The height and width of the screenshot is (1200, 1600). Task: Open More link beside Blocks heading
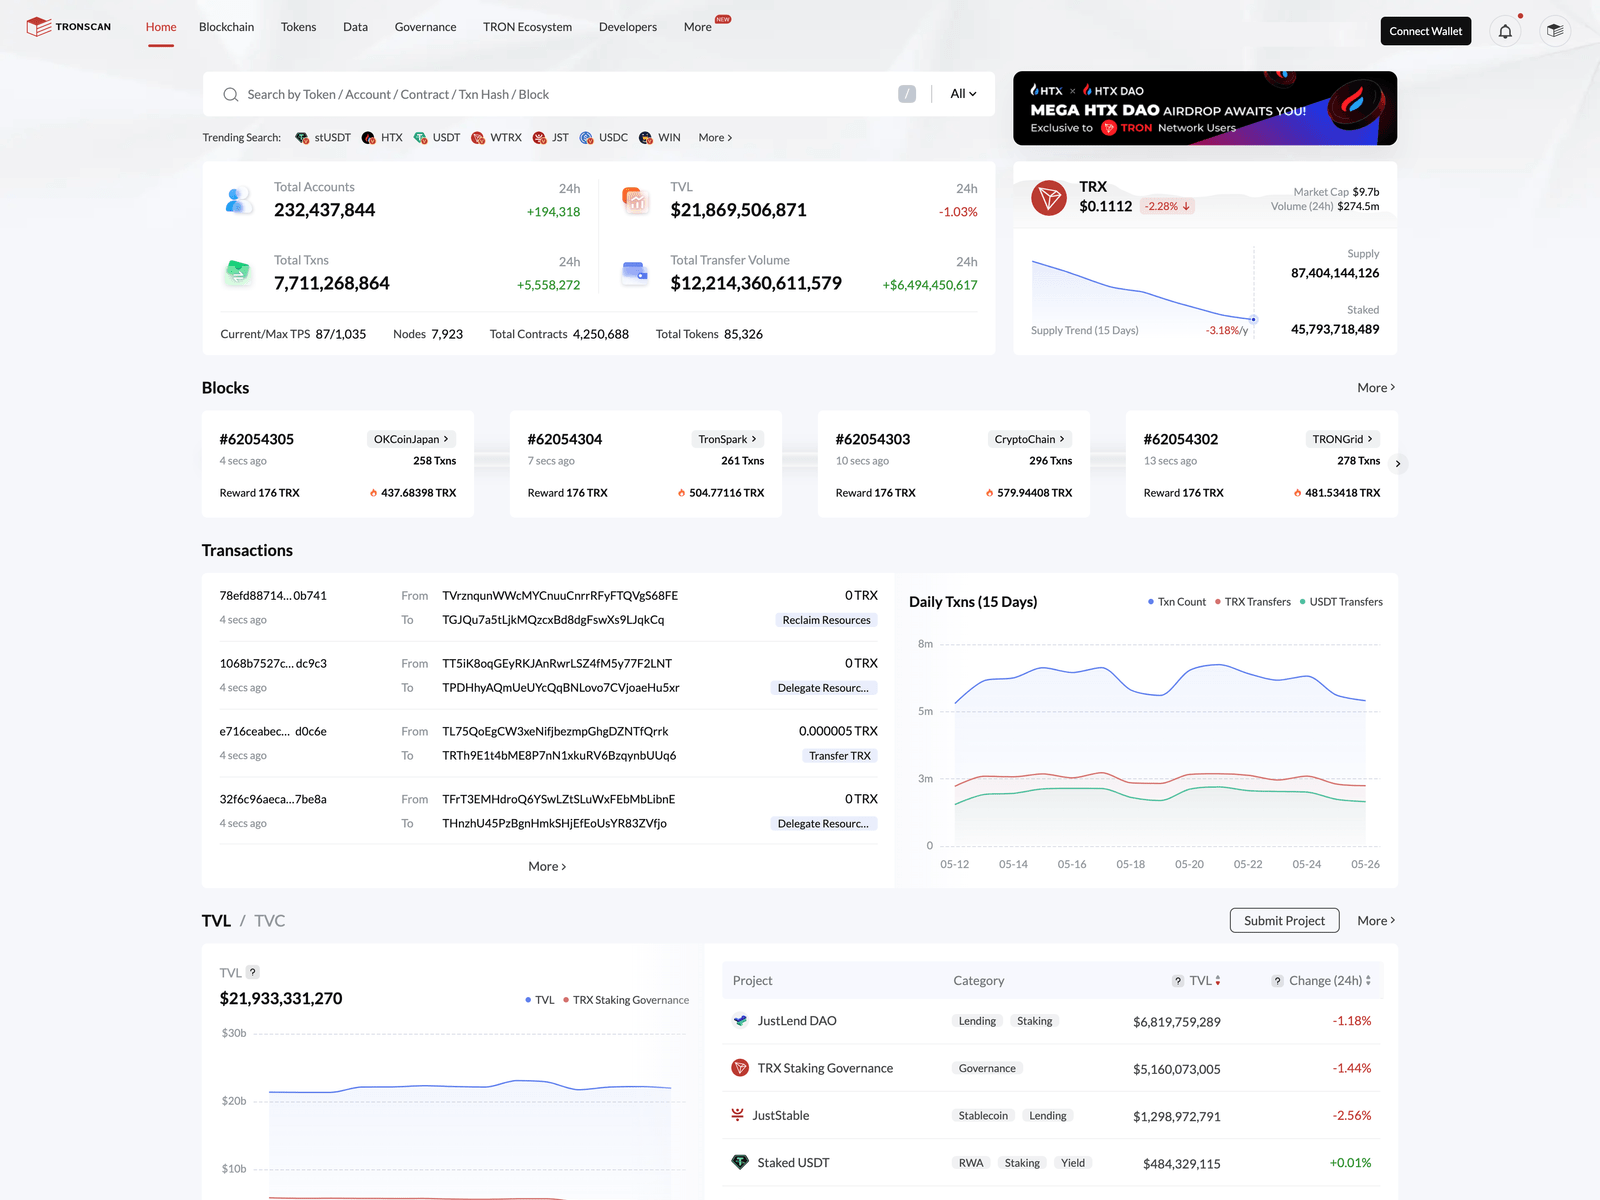click(x=1376, y=388)
